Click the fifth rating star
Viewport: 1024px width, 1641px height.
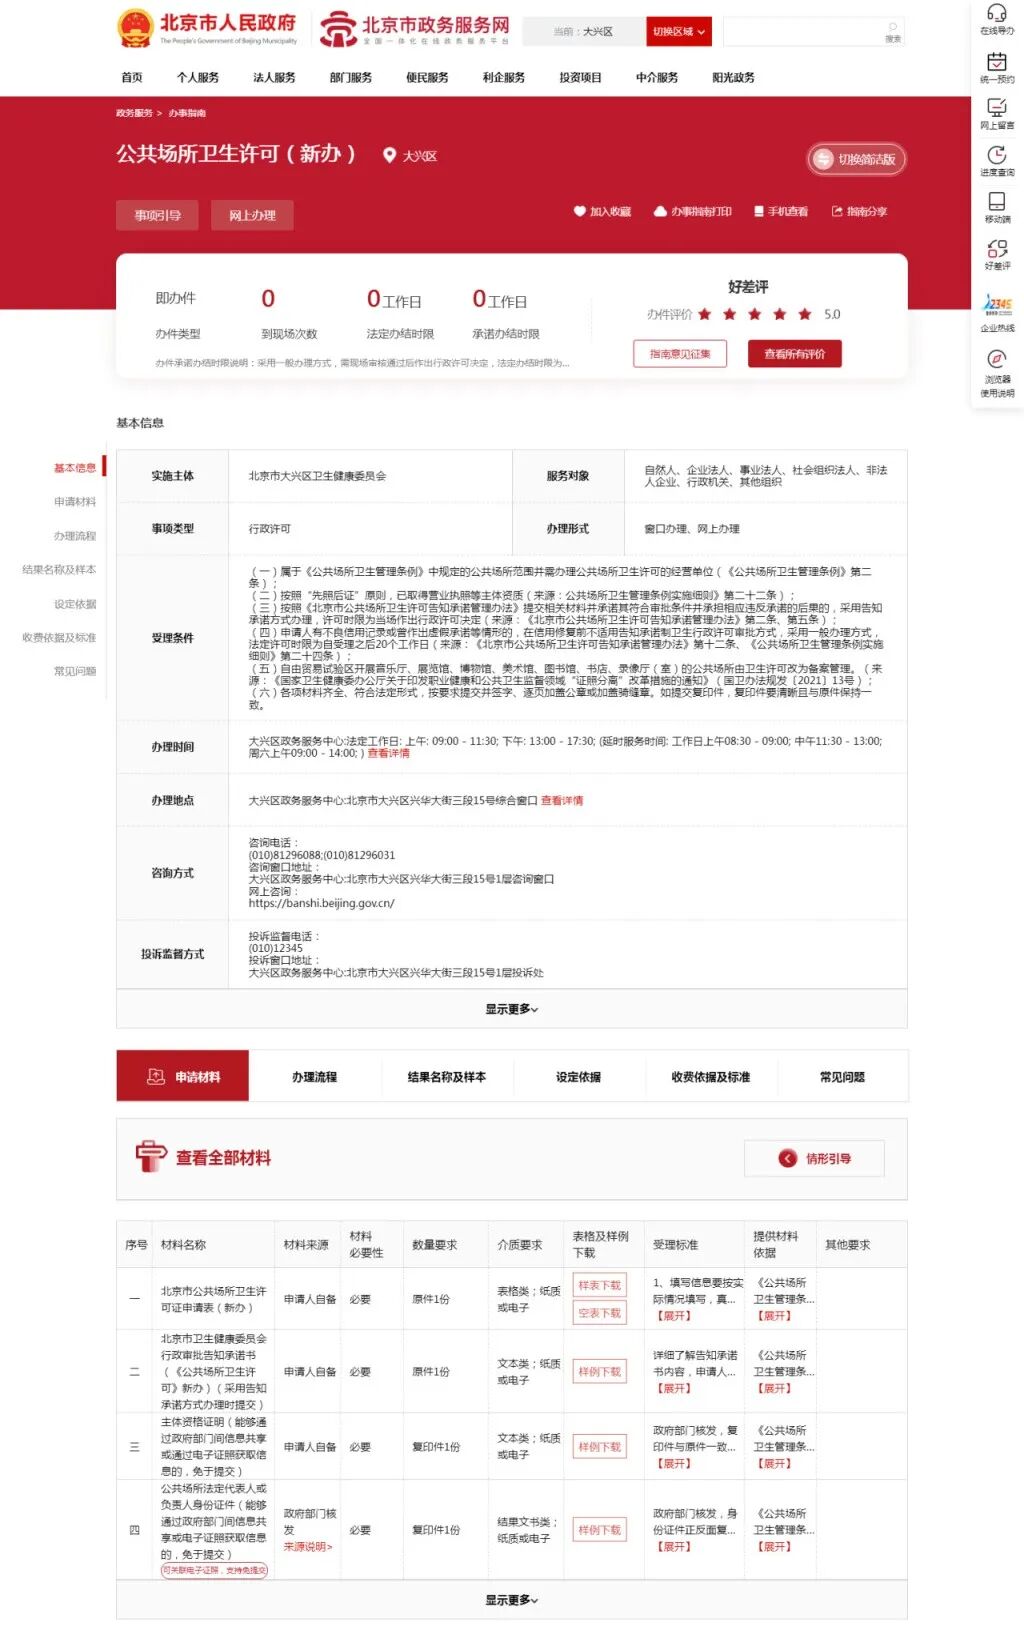coord(804,314)
